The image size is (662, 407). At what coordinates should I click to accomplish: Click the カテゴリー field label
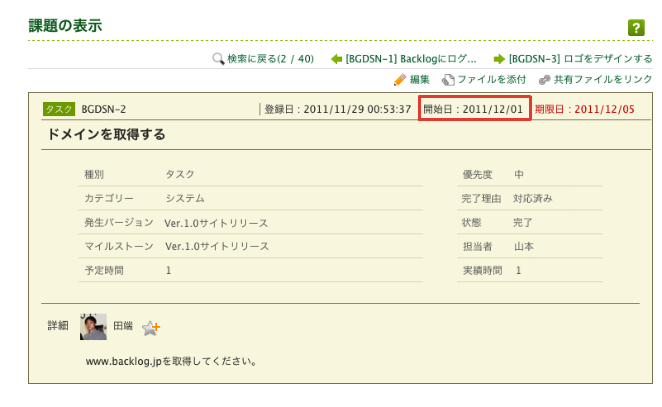click(x=109, y=198)
